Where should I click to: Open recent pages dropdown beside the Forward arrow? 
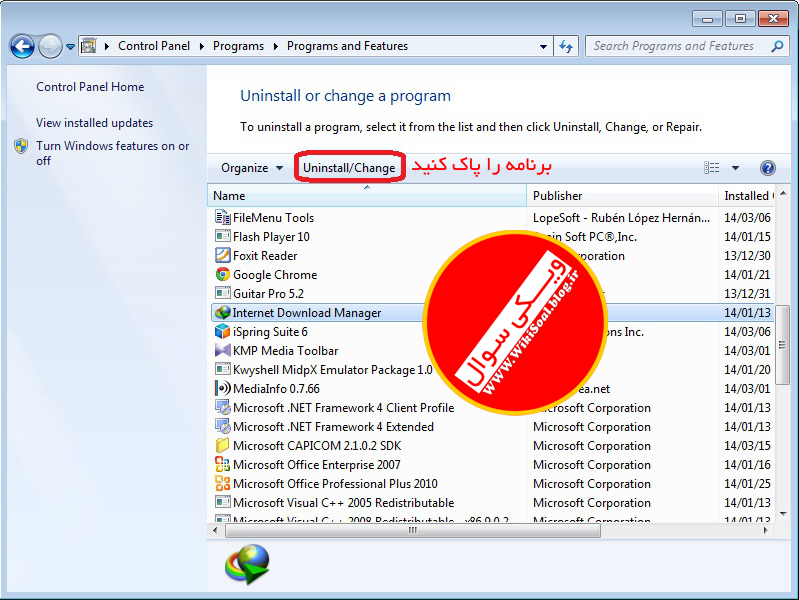70,47
